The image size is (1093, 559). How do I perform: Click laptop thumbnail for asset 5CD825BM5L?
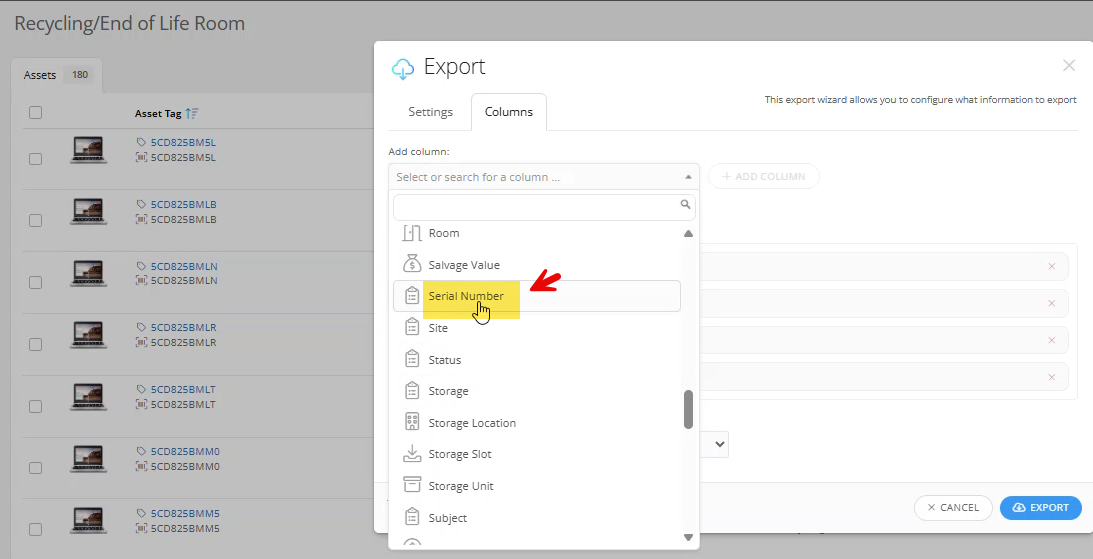tap(89, 150)
